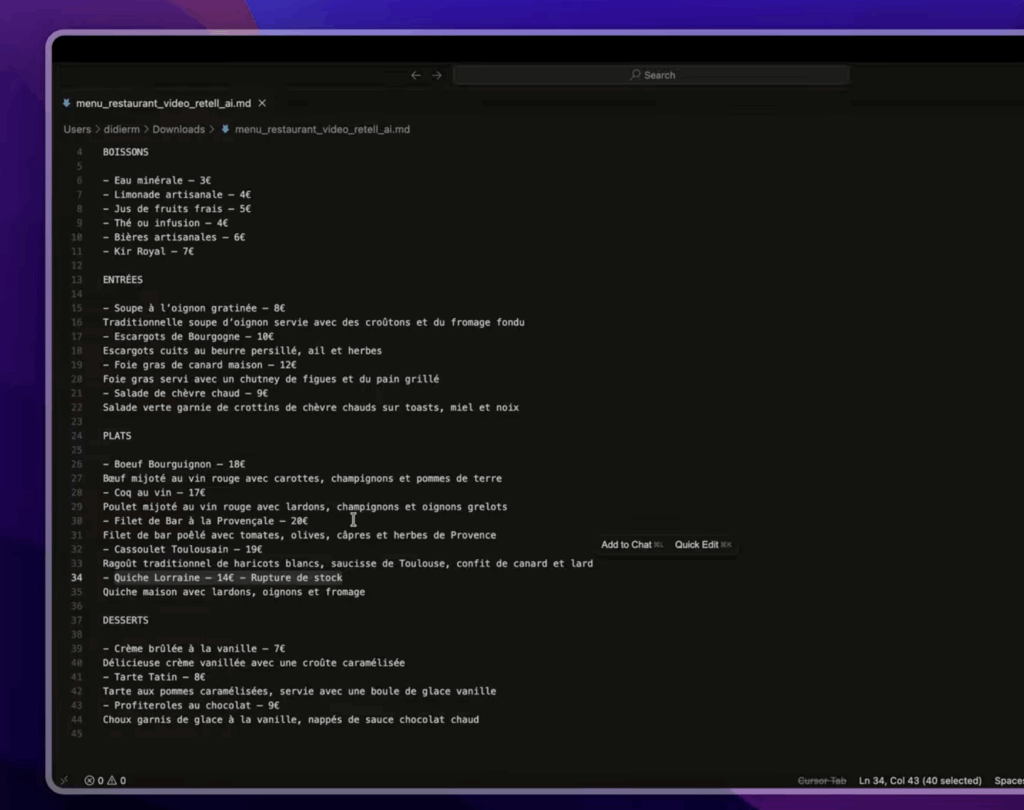The height and width of the screenshot is (810, 1024).
Task: Select the Search magnifier in the top search bar
Action: point(634,74)
